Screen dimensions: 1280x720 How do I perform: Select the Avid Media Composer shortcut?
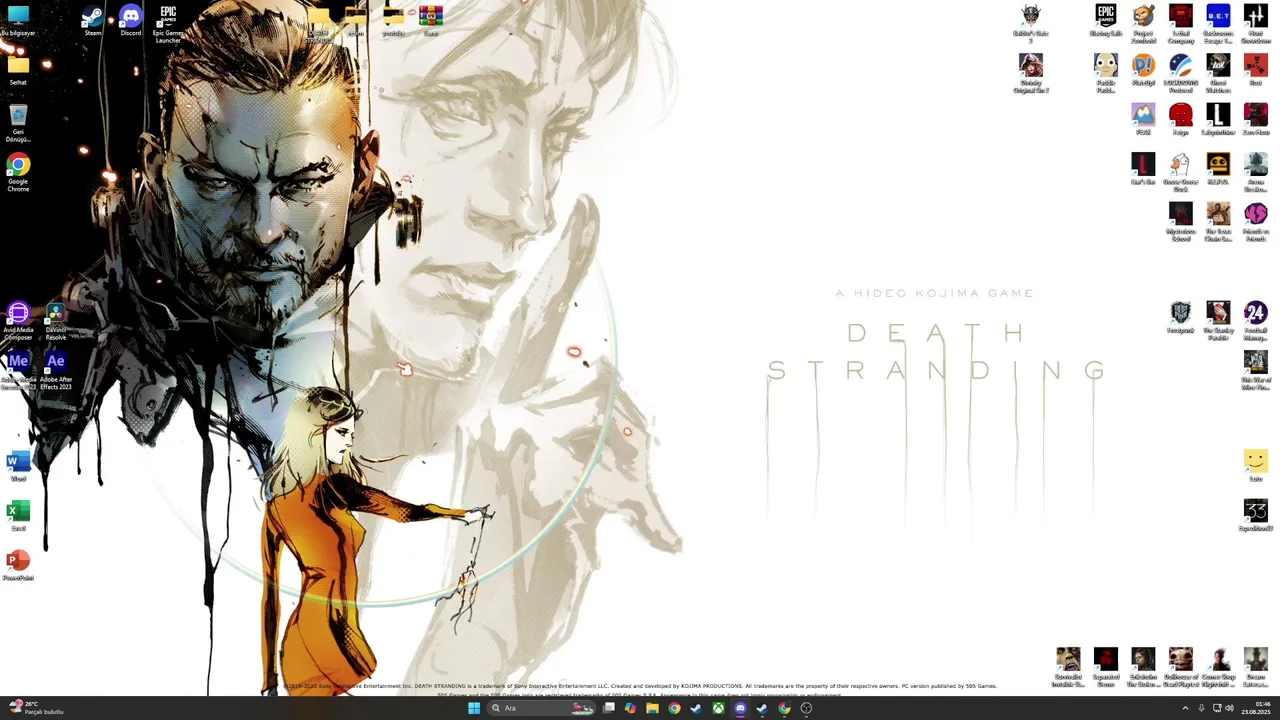click(18, 320)
